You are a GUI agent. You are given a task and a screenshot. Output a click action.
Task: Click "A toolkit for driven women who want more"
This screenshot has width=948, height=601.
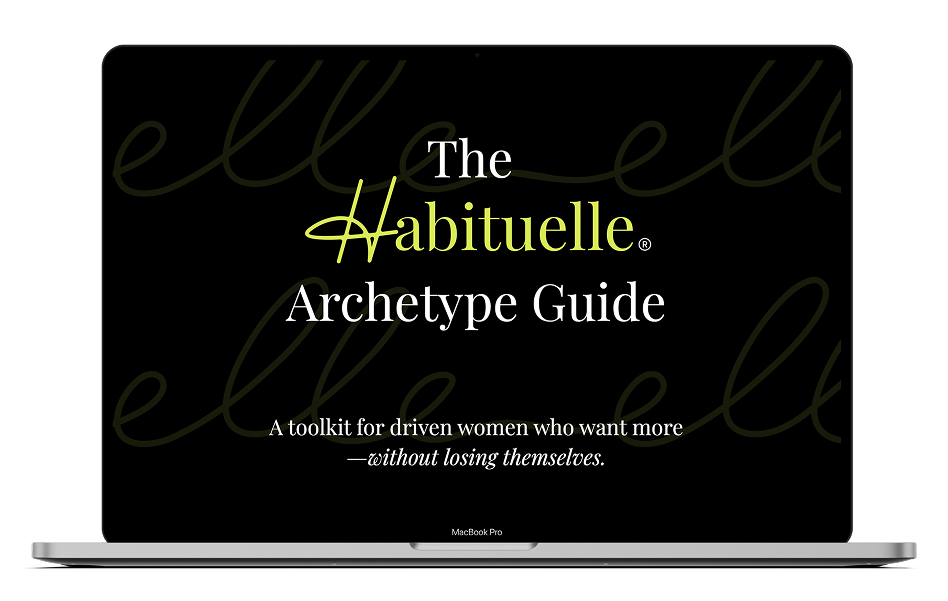476,427
